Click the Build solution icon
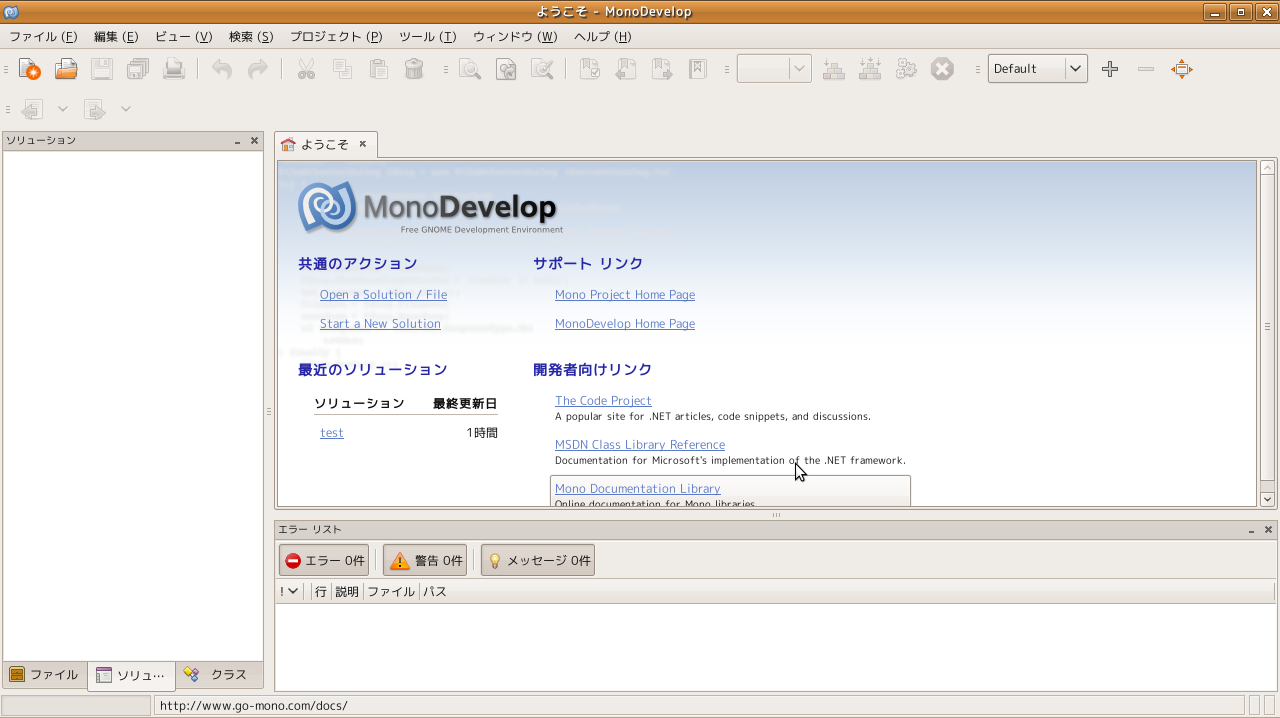Viewport: 1280px width, 718px height. tap(834, 69)
